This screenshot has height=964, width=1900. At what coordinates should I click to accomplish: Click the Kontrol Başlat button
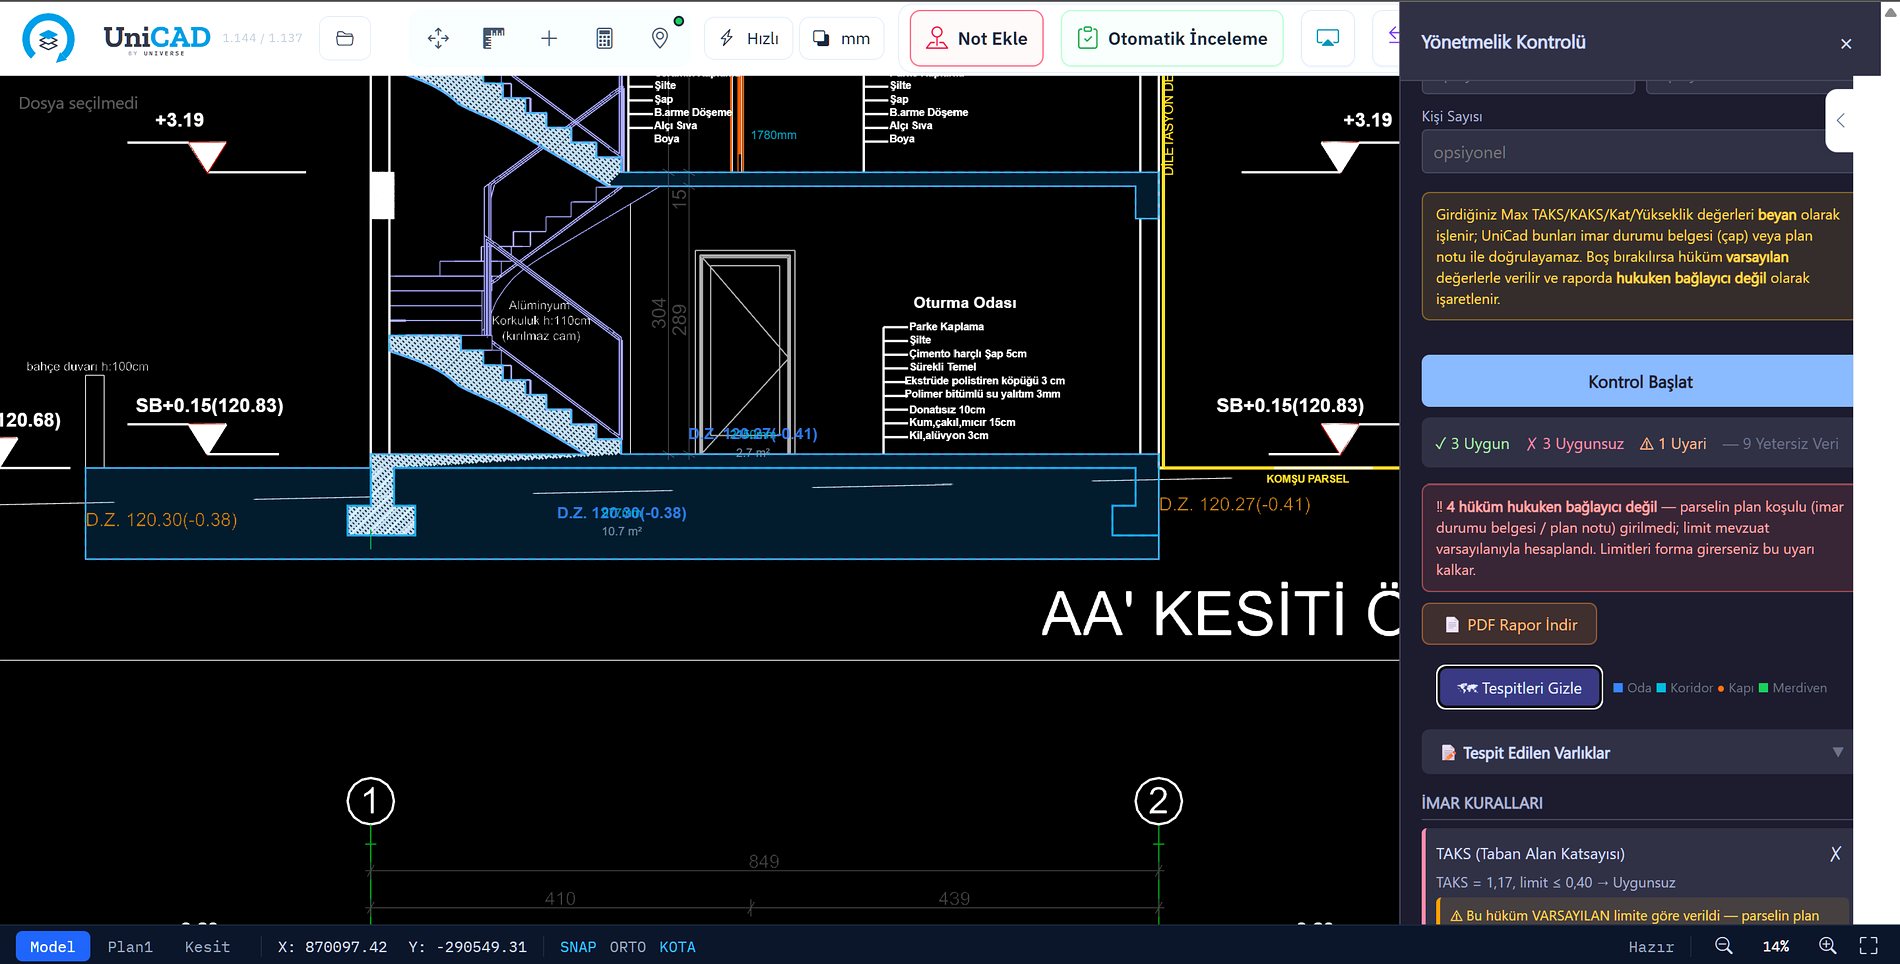1637,381
